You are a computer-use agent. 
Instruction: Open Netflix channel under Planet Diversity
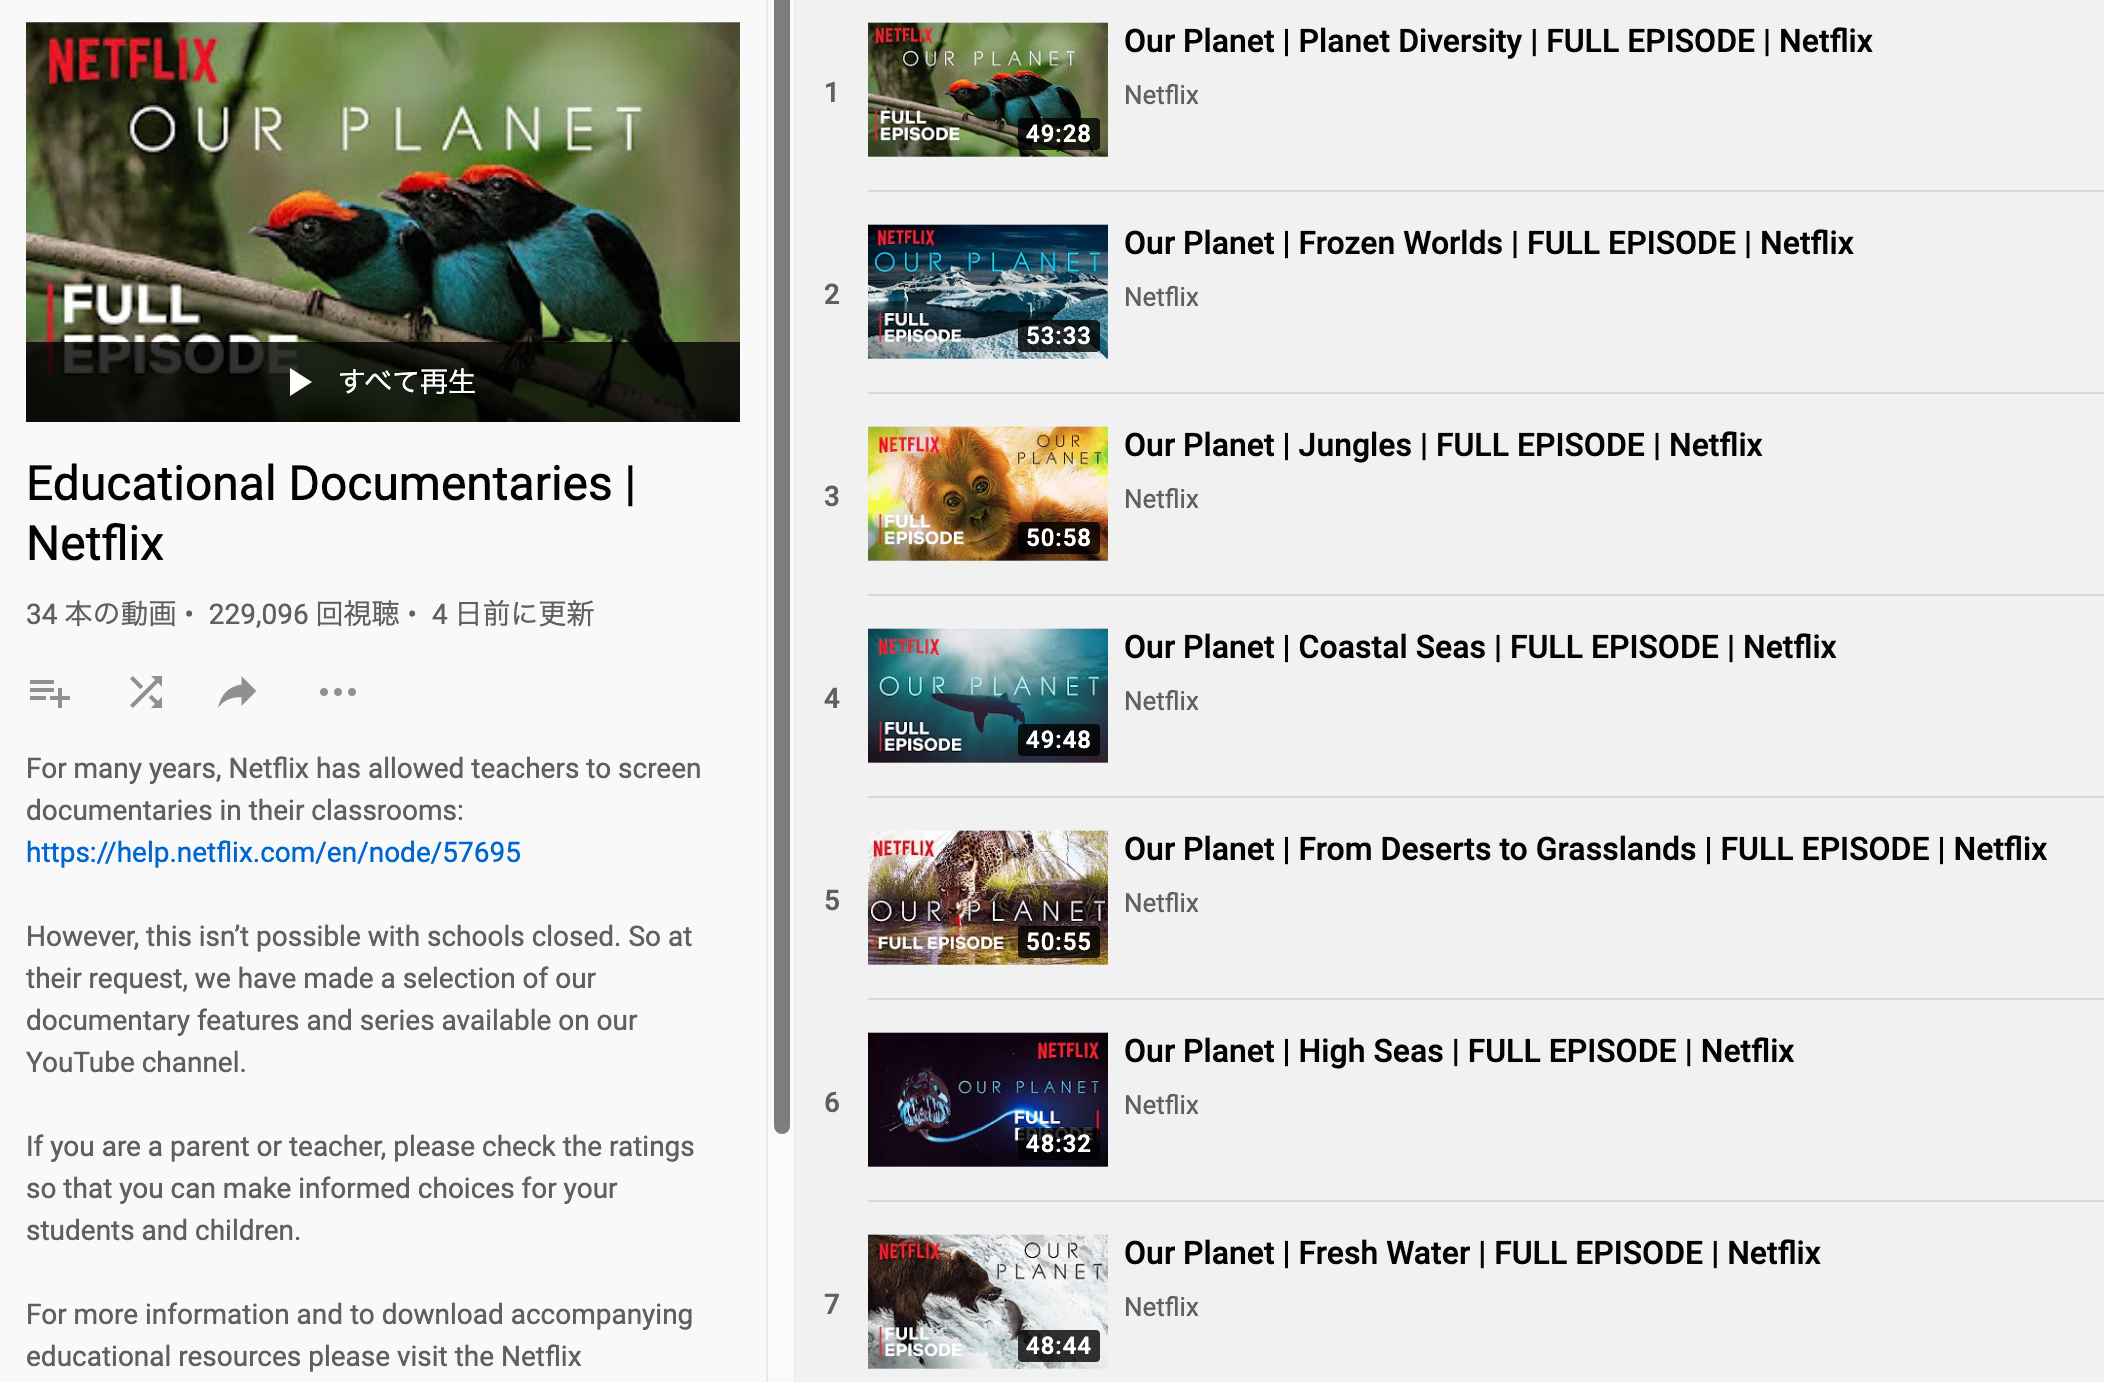(1161, 95)
